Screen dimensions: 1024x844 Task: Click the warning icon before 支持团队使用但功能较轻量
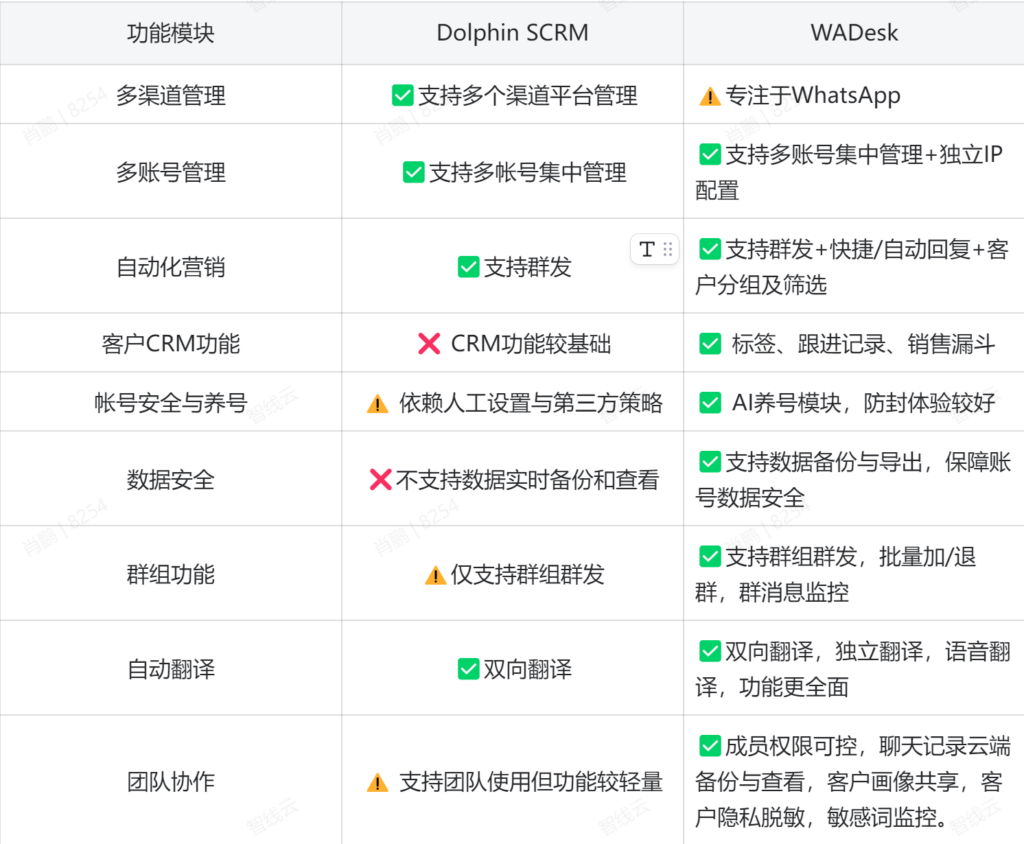(378, 782)
